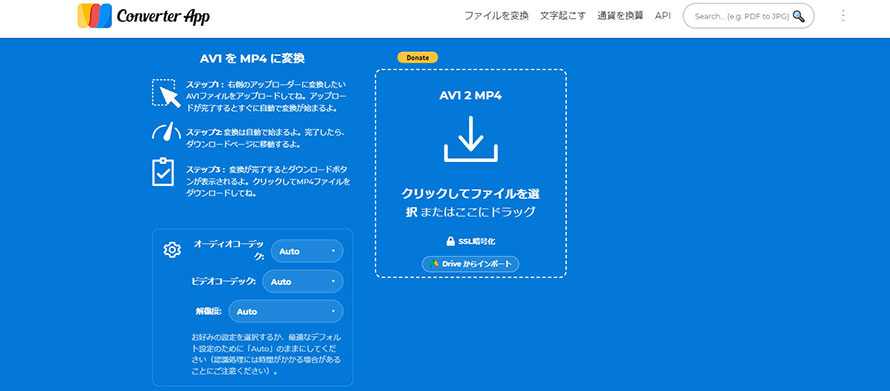Viewport: 890px width, 391px height.
Task: Click the yellow Donate button
Action: tap(417, 57)
